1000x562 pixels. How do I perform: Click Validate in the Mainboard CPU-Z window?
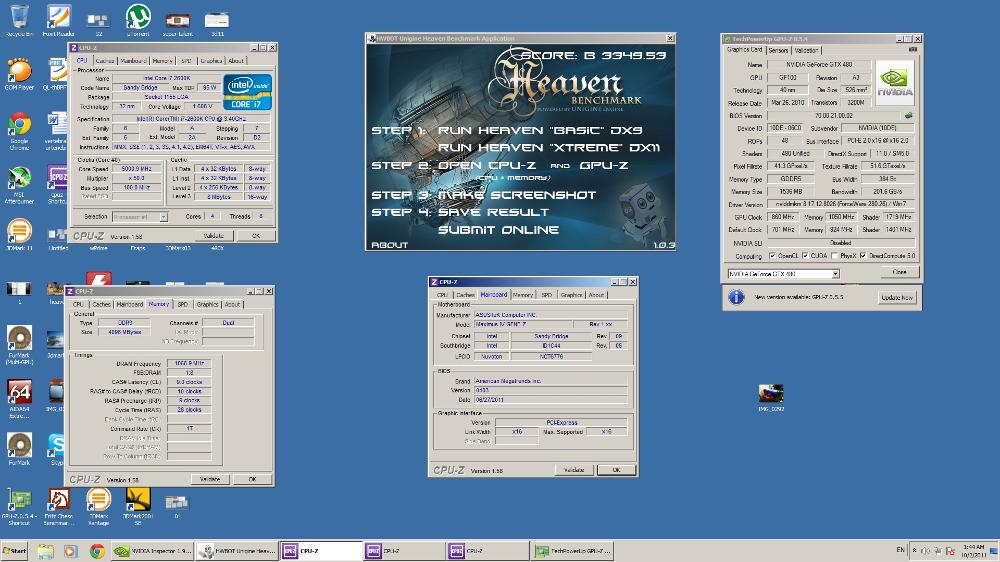tap(574, 470)
